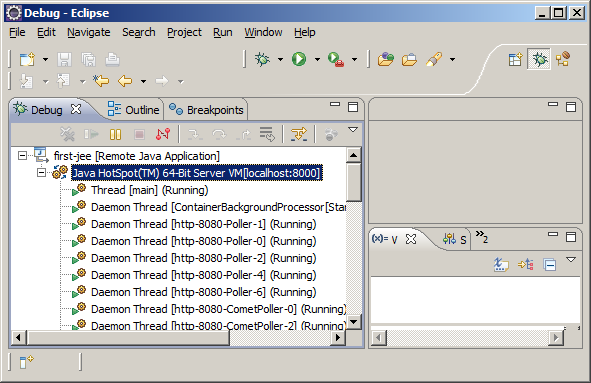The image size is (591, 383).
Task: Click Next Annotation icon
Action: pyautogui.click(x=26, y=81)
